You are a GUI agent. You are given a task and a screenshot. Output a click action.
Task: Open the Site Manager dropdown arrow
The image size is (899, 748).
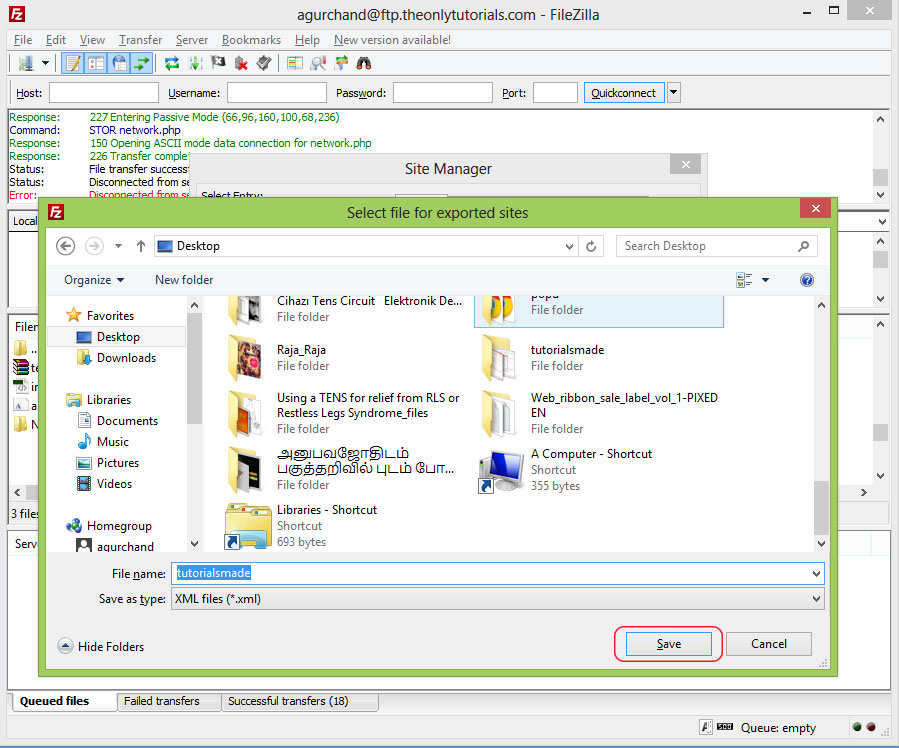(x=45, y=62)
